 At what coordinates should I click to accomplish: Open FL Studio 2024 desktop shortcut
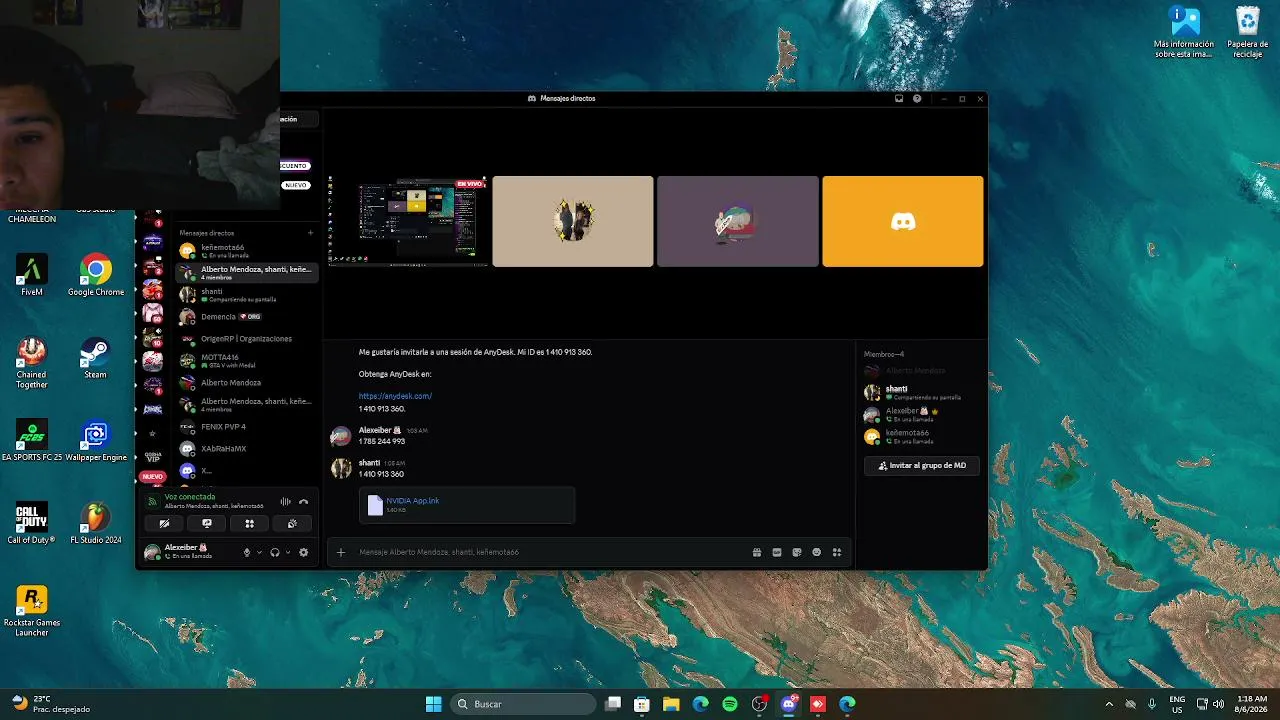[95, 524]
